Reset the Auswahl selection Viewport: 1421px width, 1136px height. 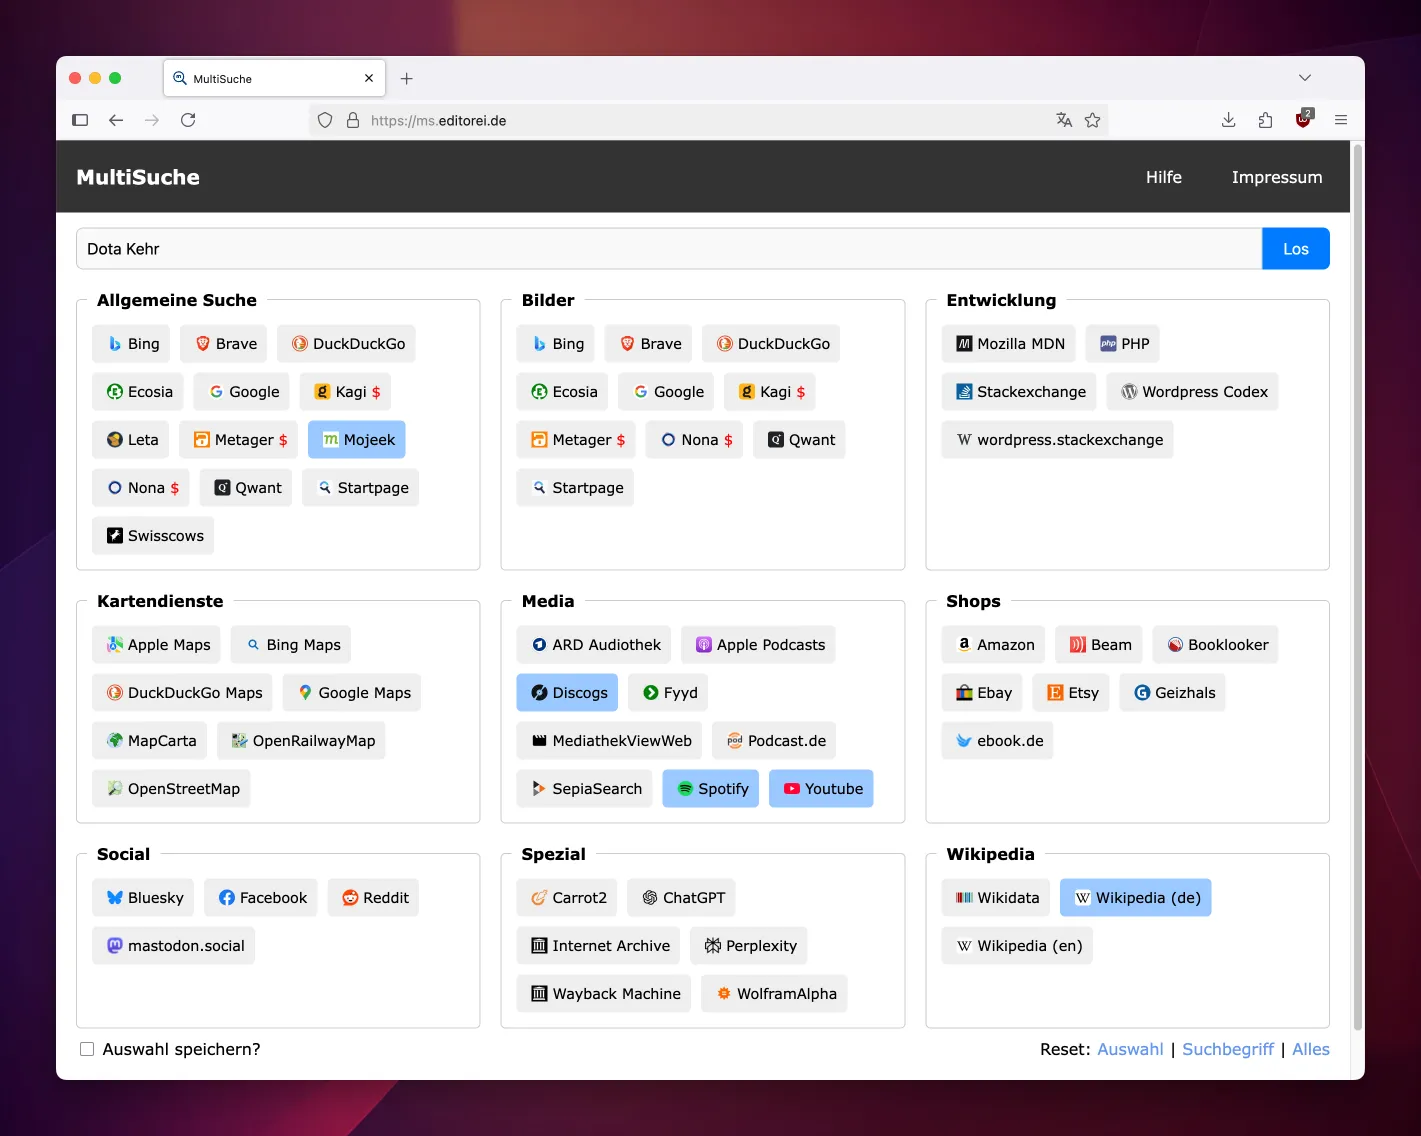click(1130, 1049)
